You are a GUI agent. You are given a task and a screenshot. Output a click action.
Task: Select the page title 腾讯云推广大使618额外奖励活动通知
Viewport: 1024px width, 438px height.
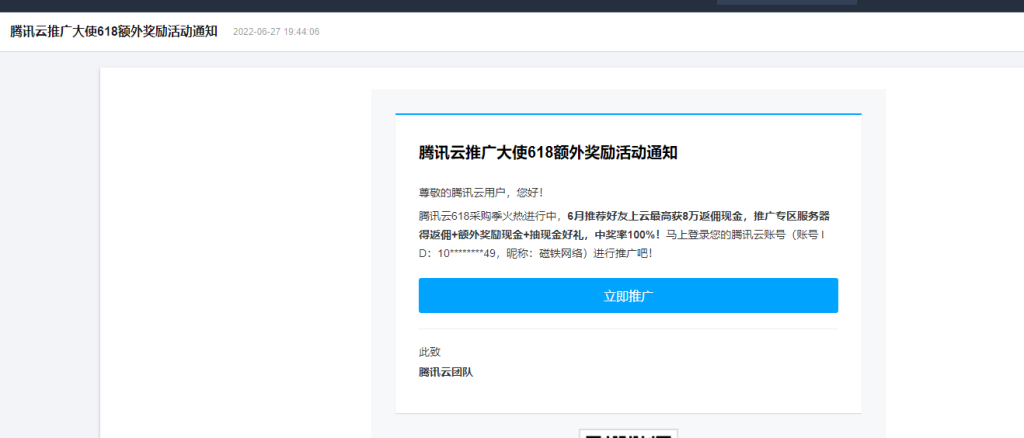[x=114, y=31]
